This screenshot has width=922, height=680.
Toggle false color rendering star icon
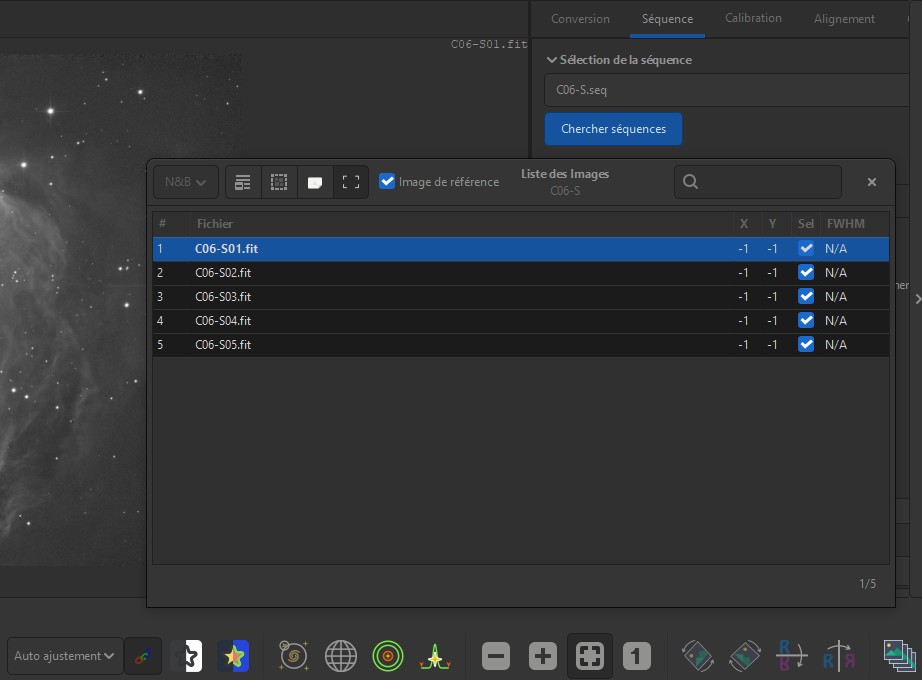pyautogui.click(x=234, y=656)
